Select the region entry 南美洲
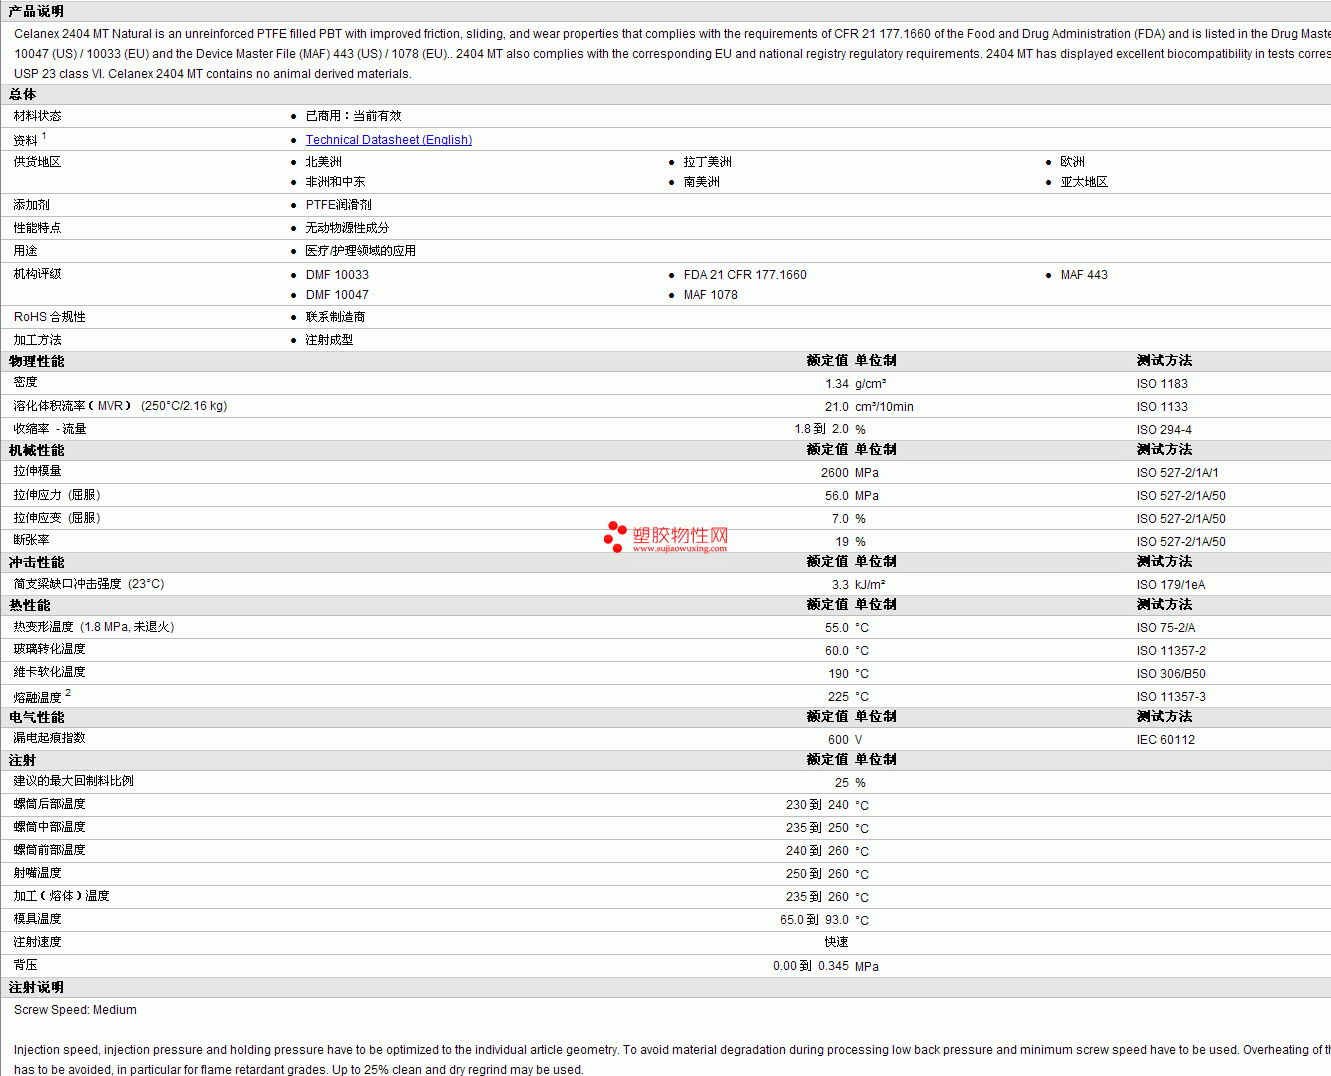This screenshot has width=1331, height=1076. click(702, 182)
